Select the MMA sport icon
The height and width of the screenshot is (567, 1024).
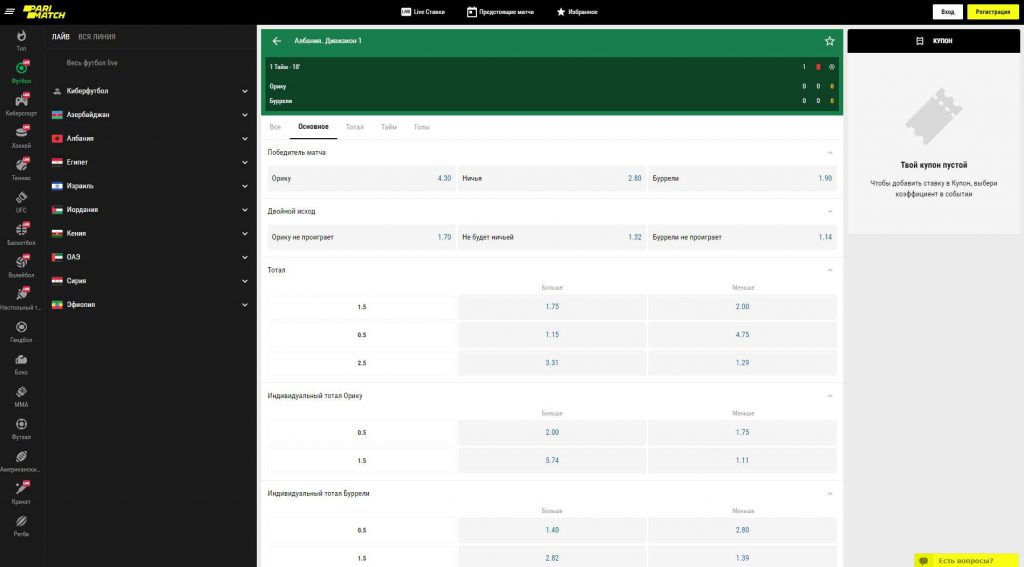pos(21,391)
